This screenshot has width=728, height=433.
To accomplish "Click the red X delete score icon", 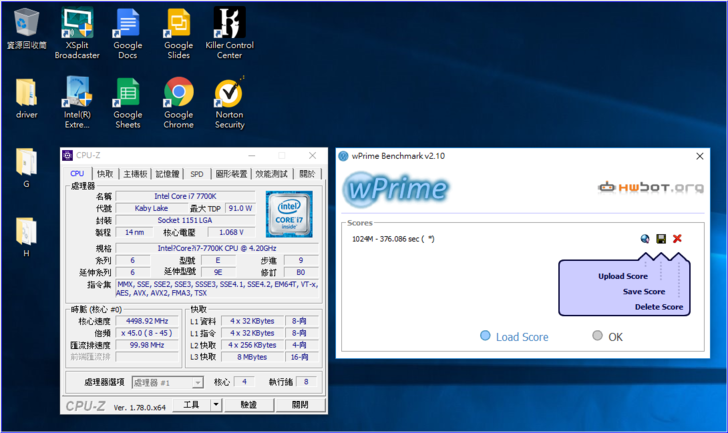I will (x=677, y=239).
